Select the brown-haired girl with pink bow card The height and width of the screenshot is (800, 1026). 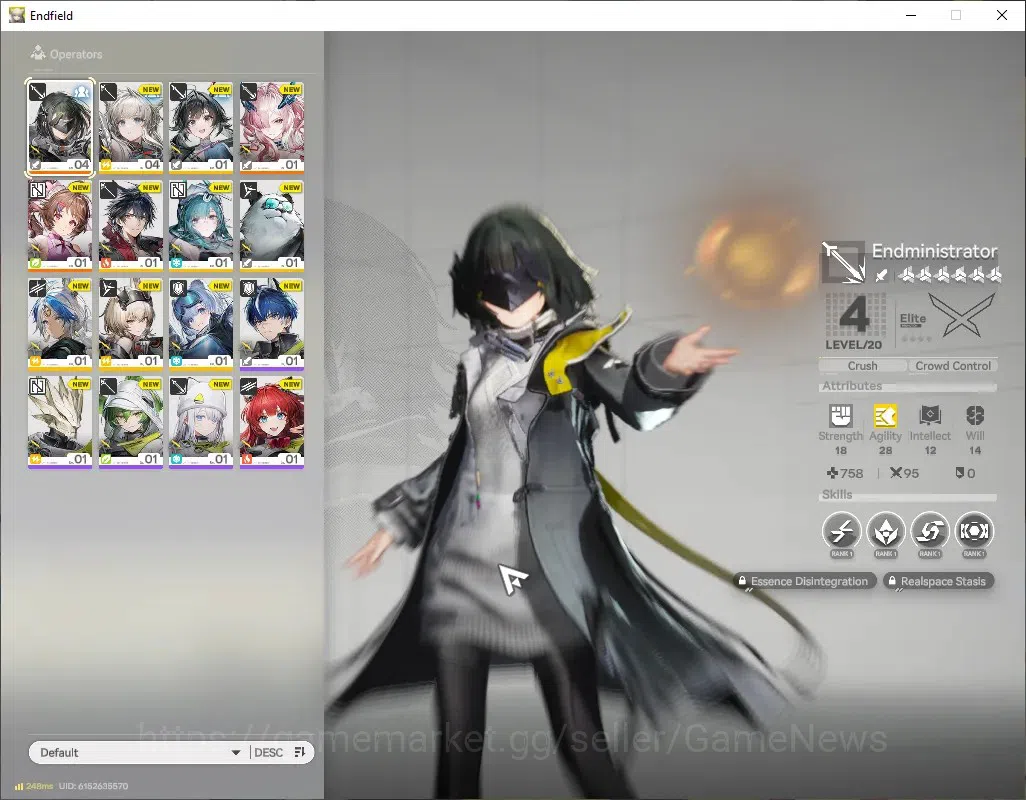pos(60,226)
